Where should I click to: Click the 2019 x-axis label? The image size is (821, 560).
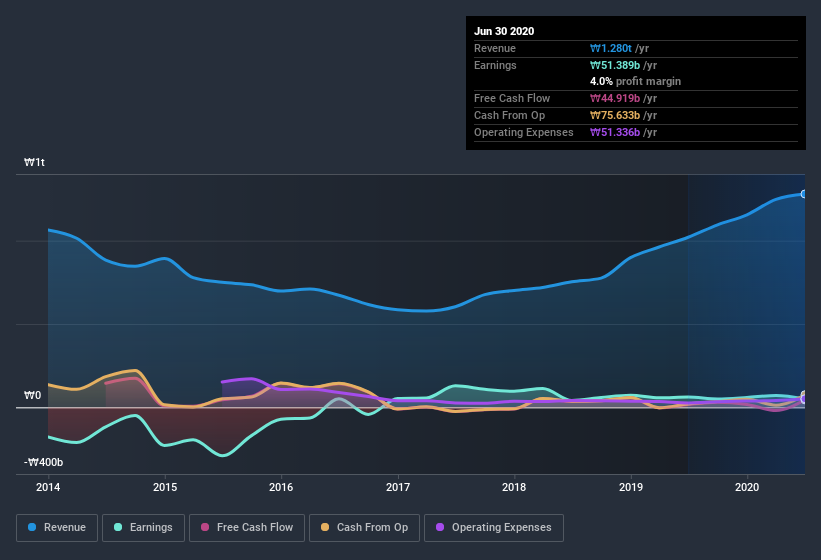(x=631, y=487)
